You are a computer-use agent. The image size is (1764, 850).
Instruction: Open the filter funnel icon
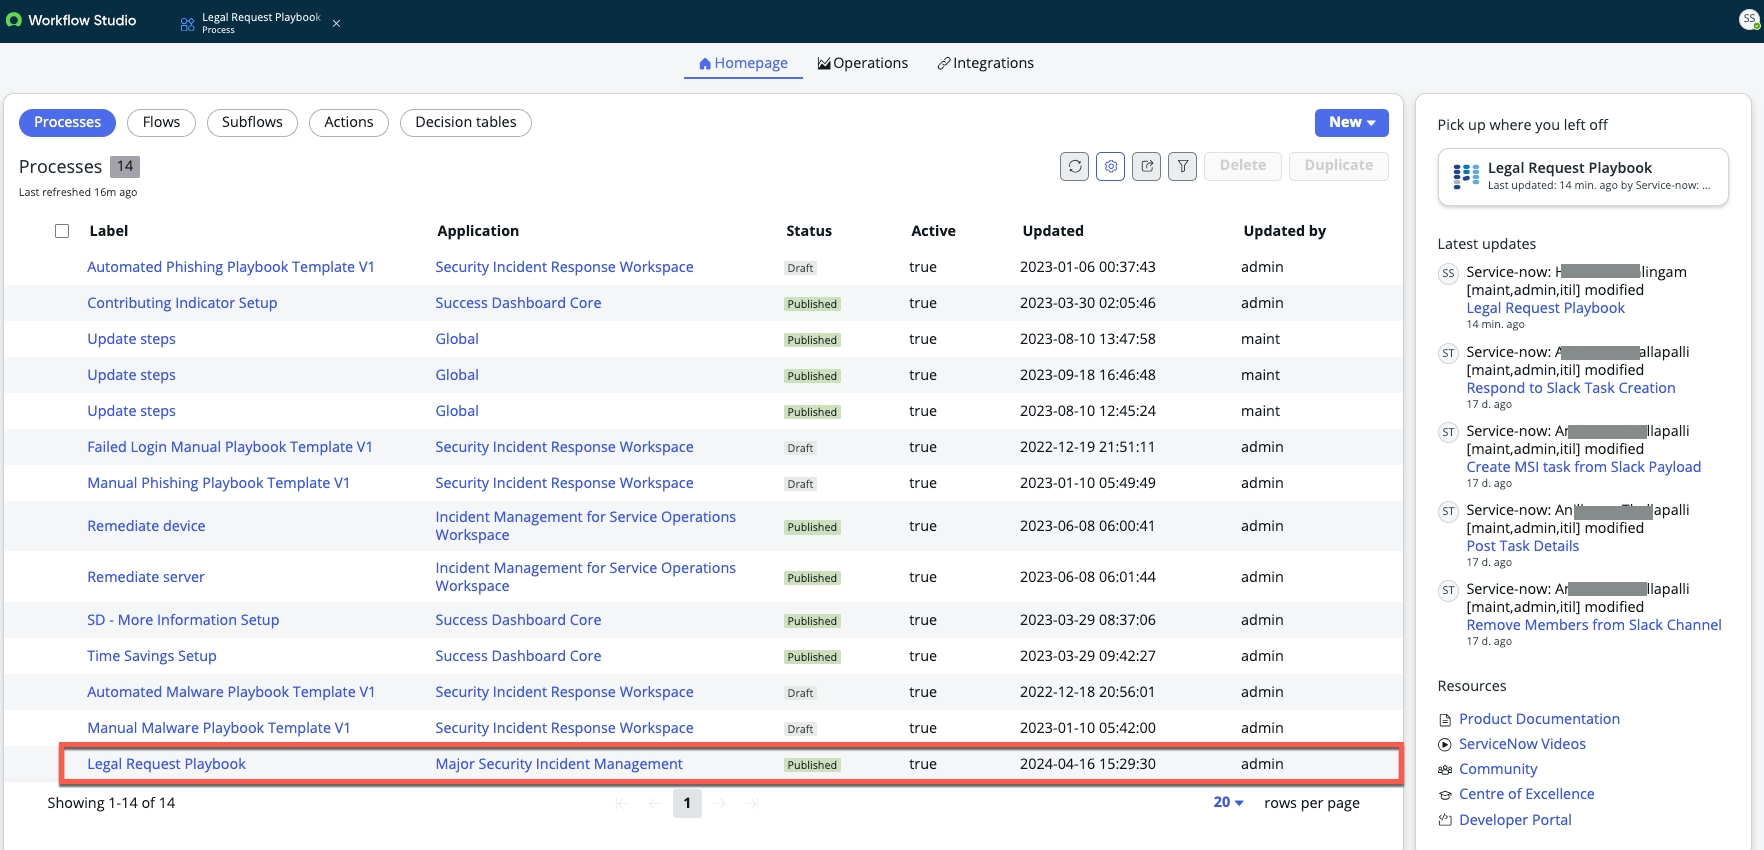pyautogui.click(x=1183, y=166)
